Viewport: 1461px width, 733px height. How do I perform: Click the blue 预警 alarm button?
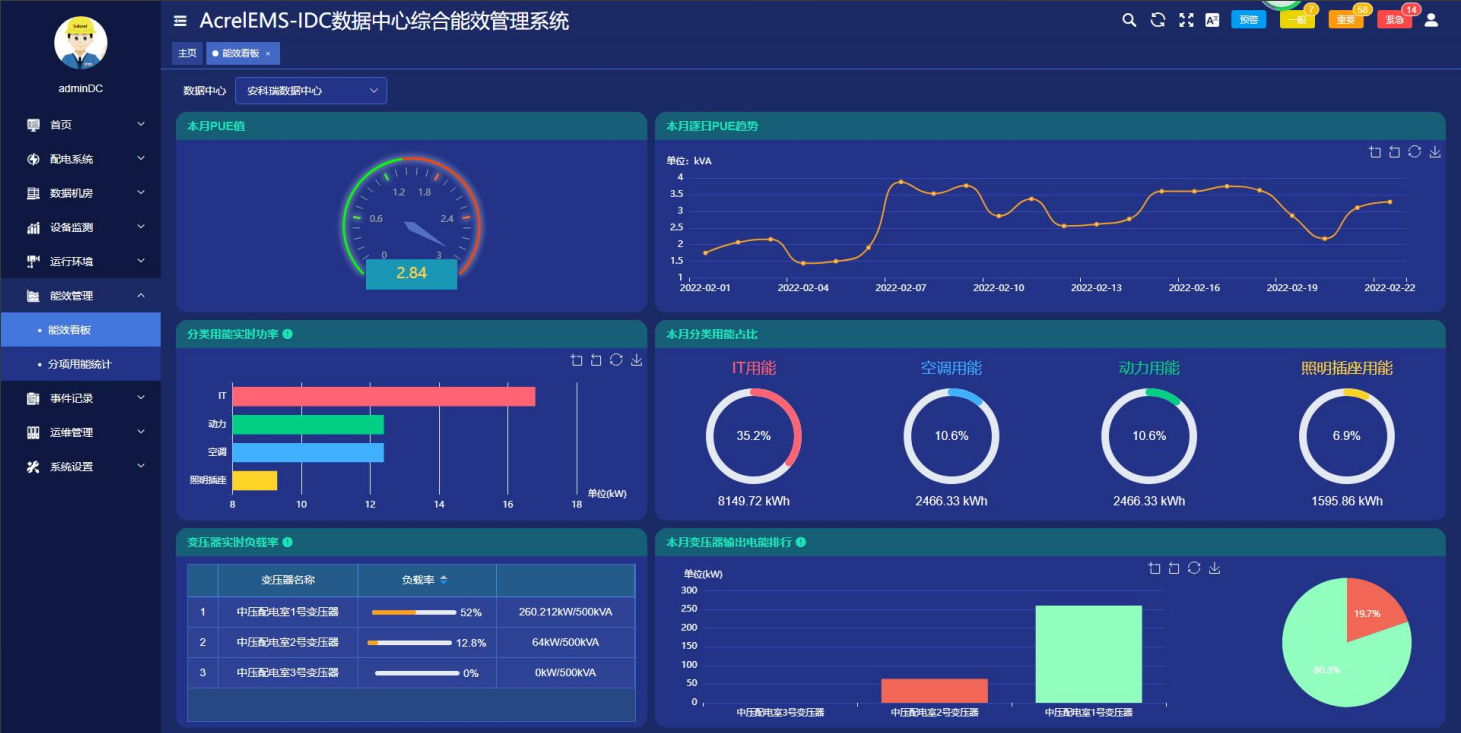click(x=1248, y=20)
